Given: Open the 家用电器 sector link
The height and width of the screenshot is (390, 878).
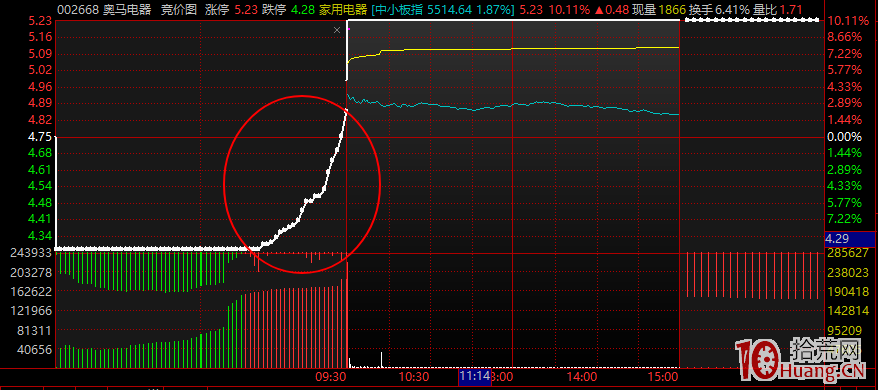Looking at the screenshot, I should [x=343, y=10].
